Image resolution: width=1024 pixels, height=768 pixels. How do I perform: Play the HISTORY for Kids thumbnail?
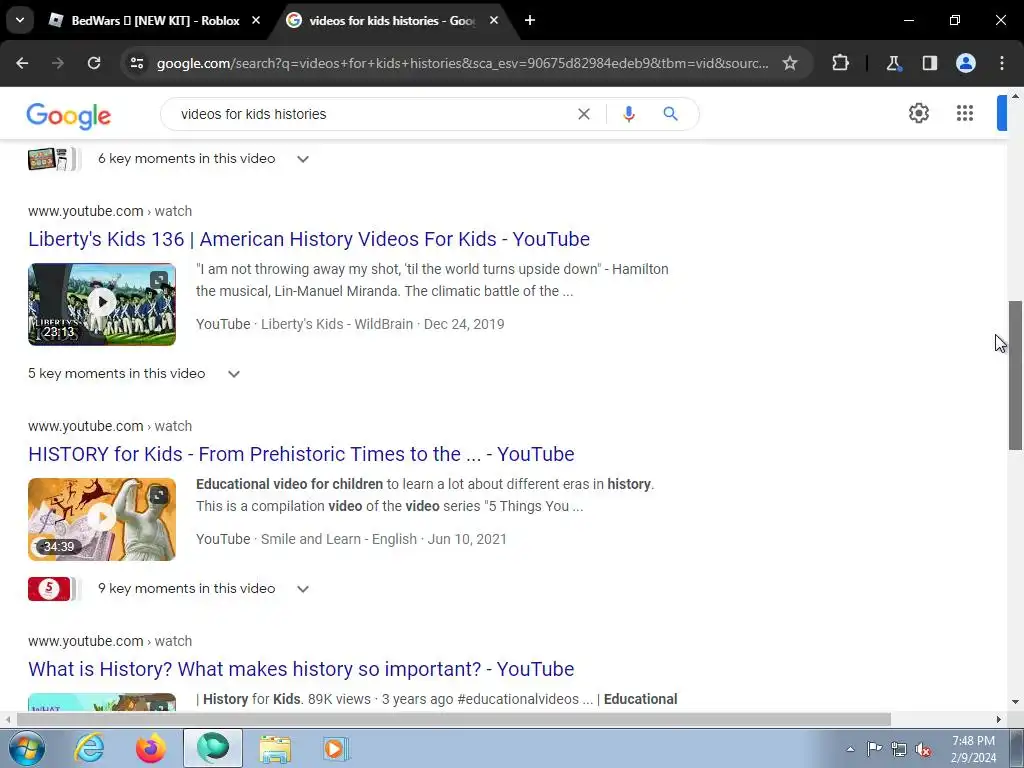[x=102, y=519]
